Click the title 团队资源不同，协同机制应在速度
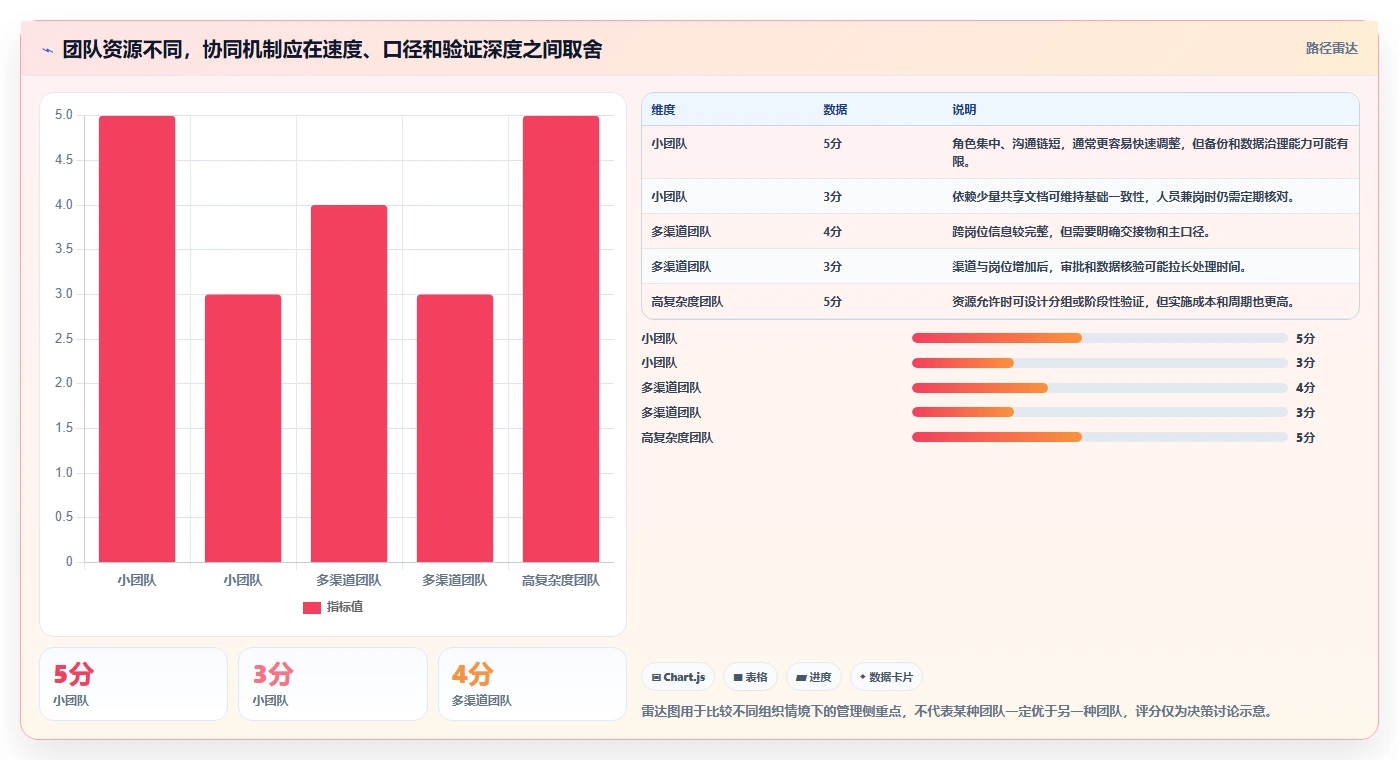This screenshot has width=1399, height=760. 332,50
